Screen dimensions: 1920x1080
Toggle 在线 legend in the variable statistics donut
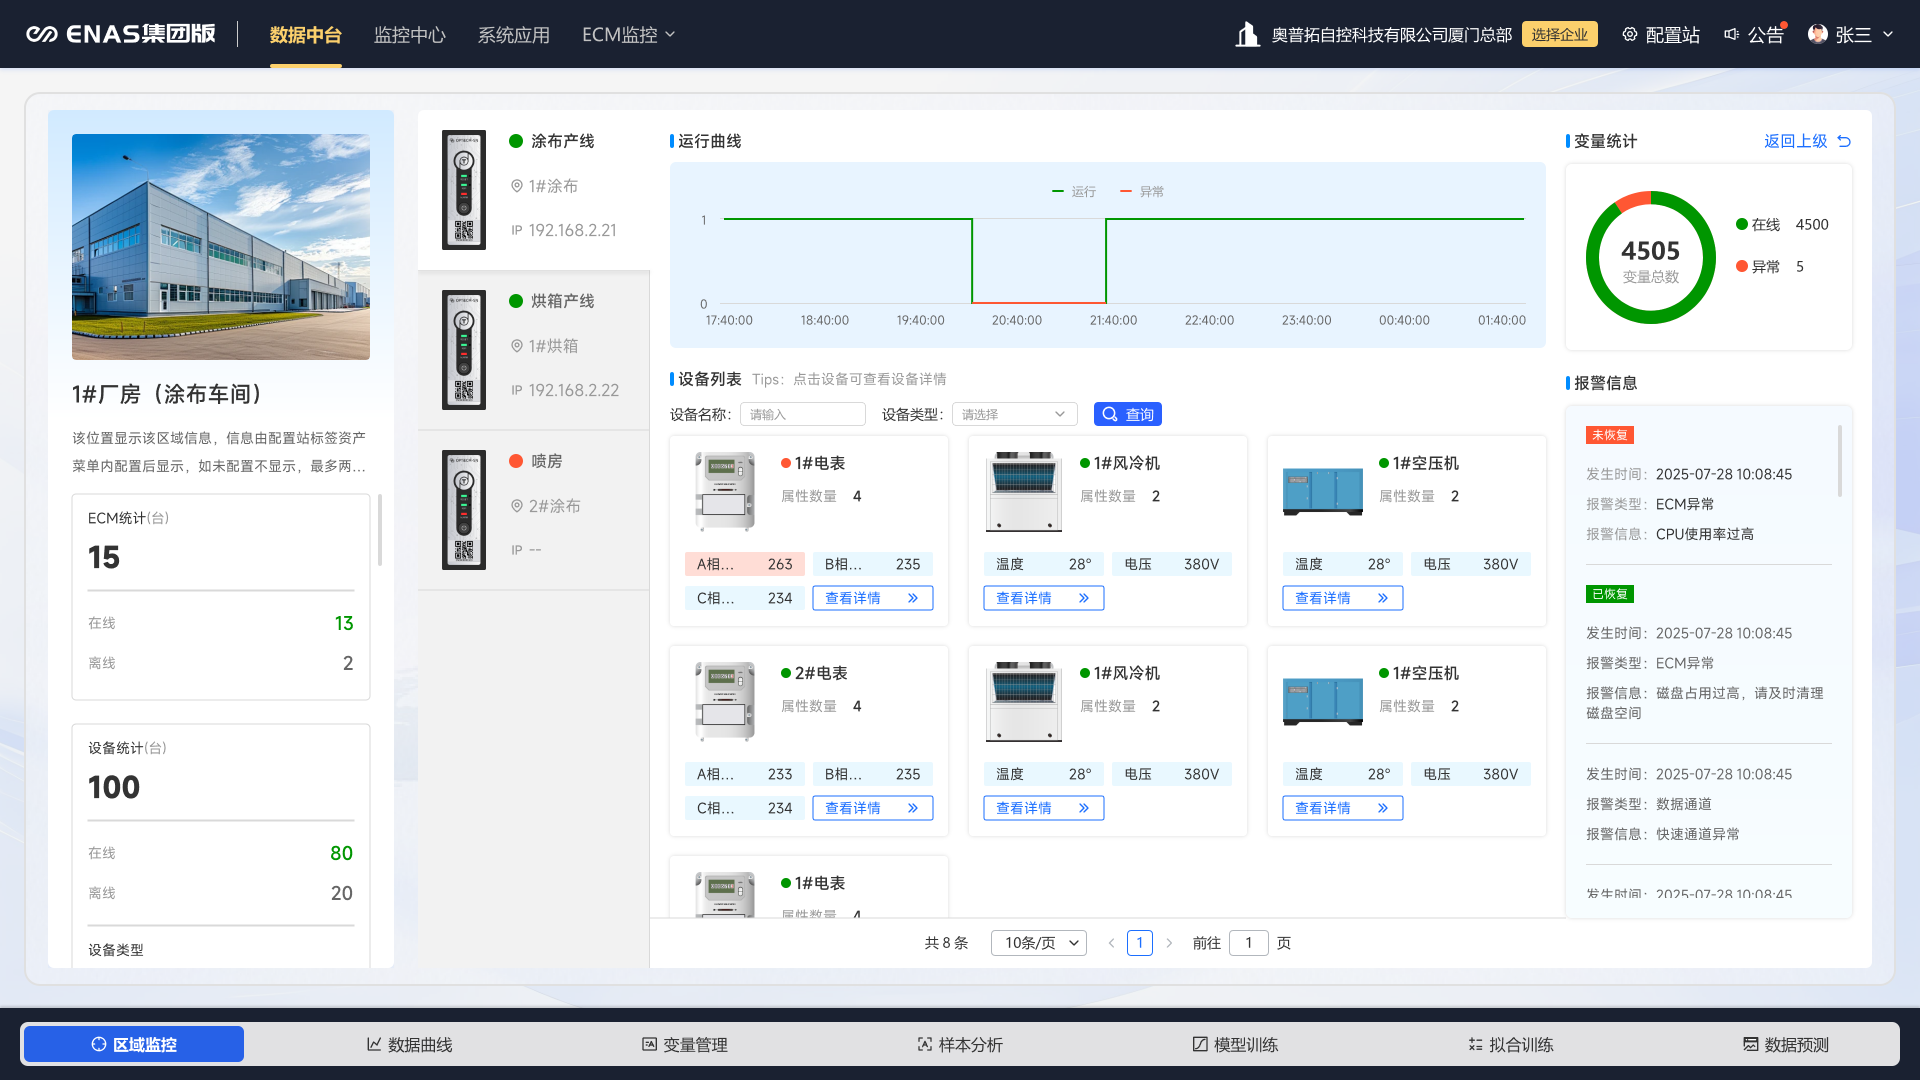point(1758,224)
